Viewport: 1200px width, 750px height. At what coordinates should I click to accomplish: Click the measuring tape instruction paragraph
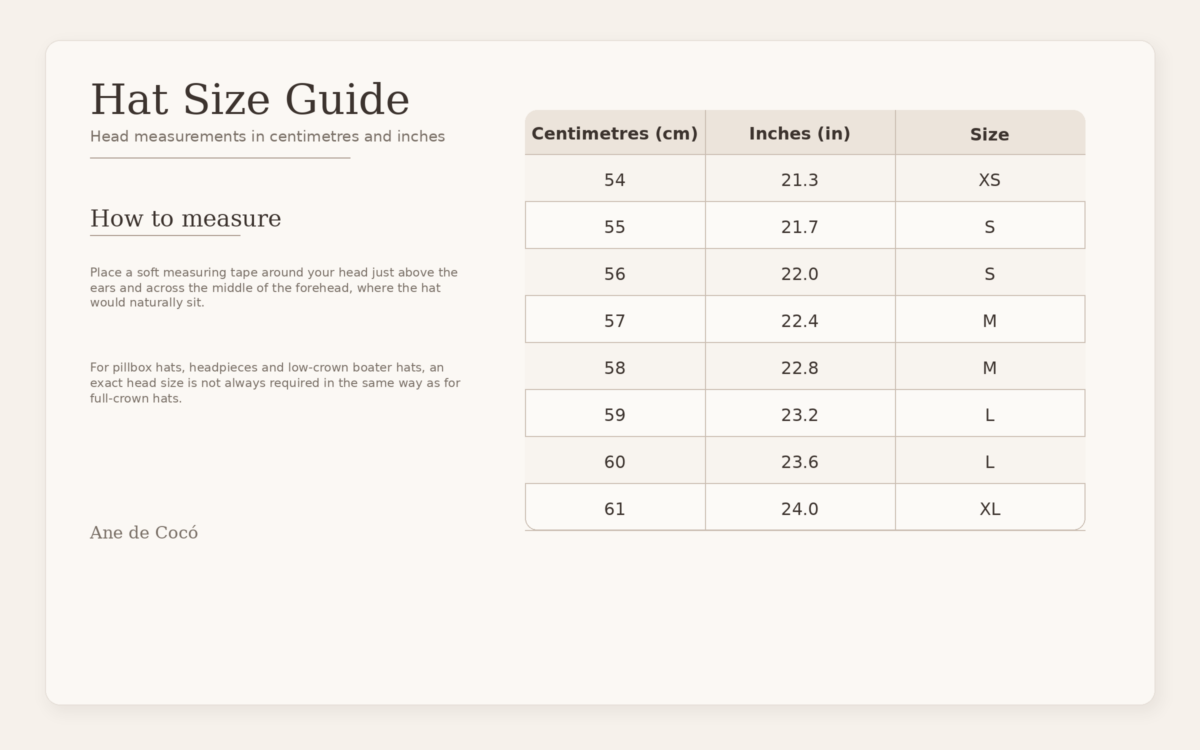[x=273, y=287]
